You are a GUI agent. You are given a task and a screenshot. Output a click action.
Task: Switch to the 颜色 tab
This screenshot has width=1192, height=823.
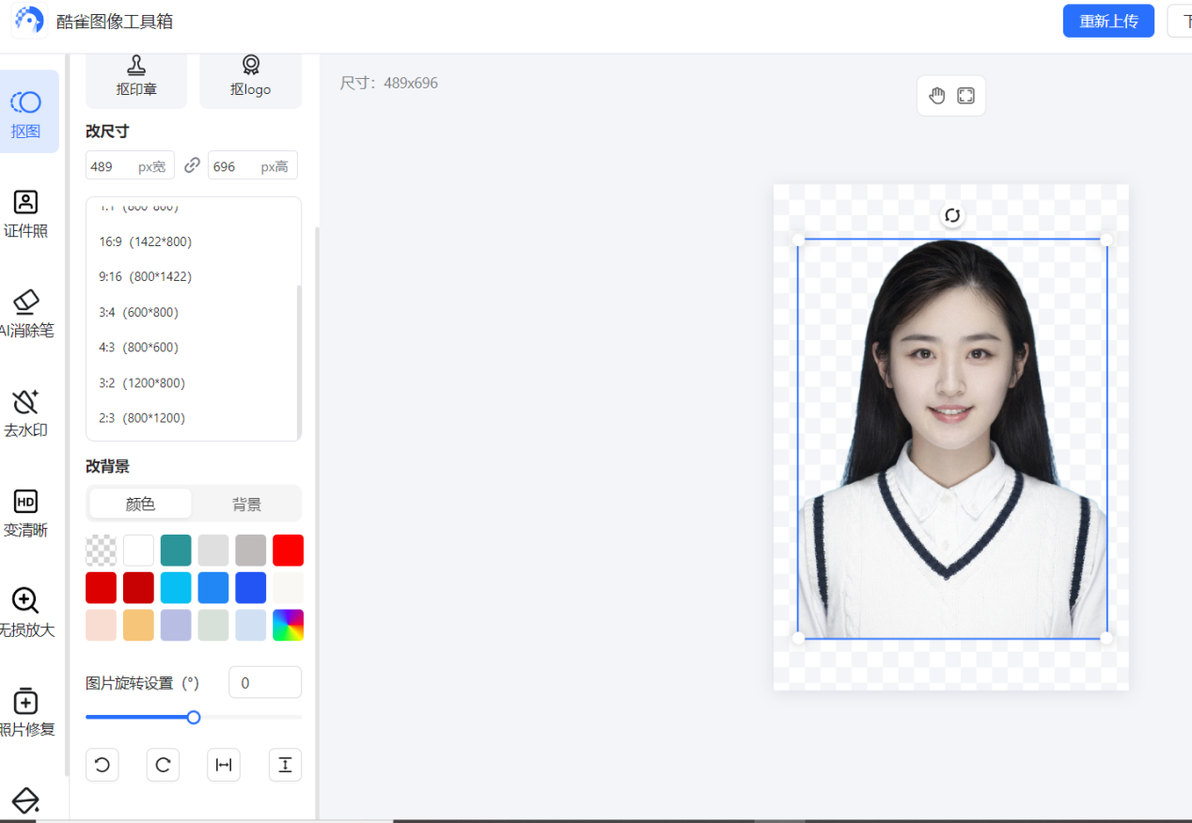tap(140, 504)
